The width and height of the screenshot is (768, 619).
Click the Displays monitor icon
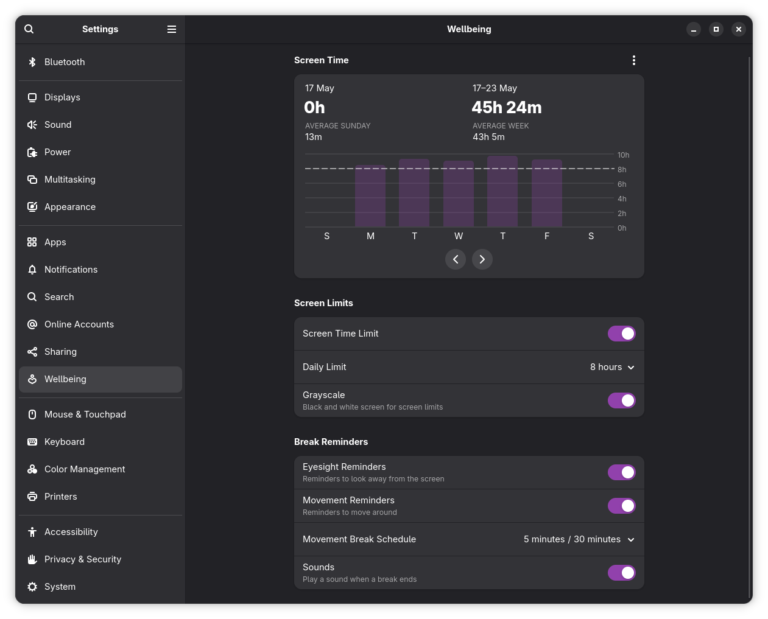[x=32, y=97]
